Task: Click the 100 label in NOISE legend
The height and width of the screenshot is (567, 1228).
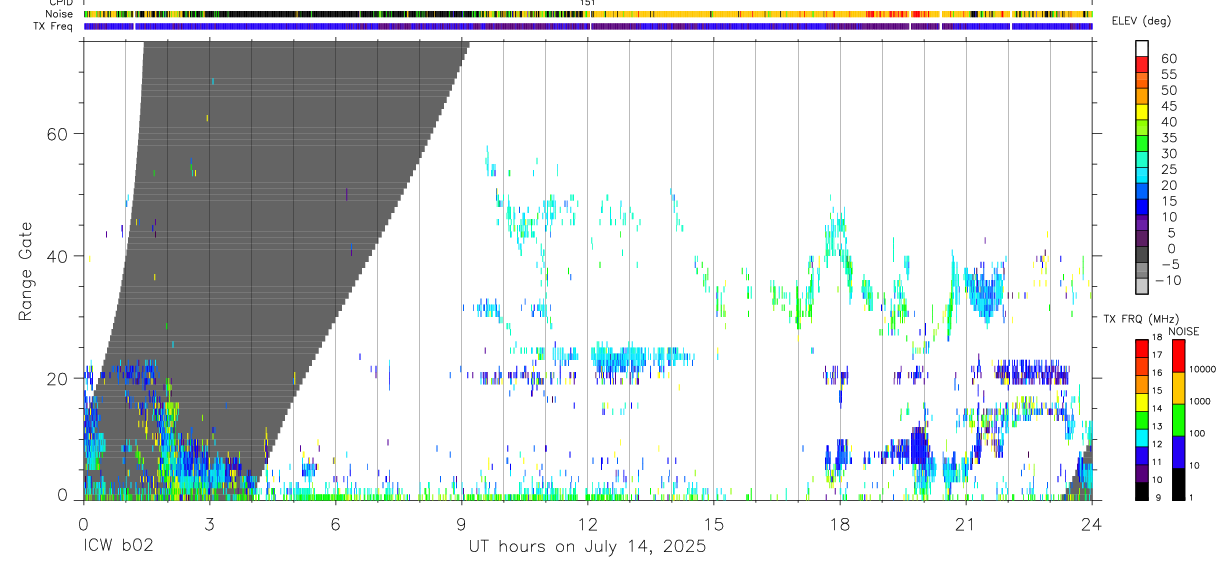Action: coord(1197,433)
